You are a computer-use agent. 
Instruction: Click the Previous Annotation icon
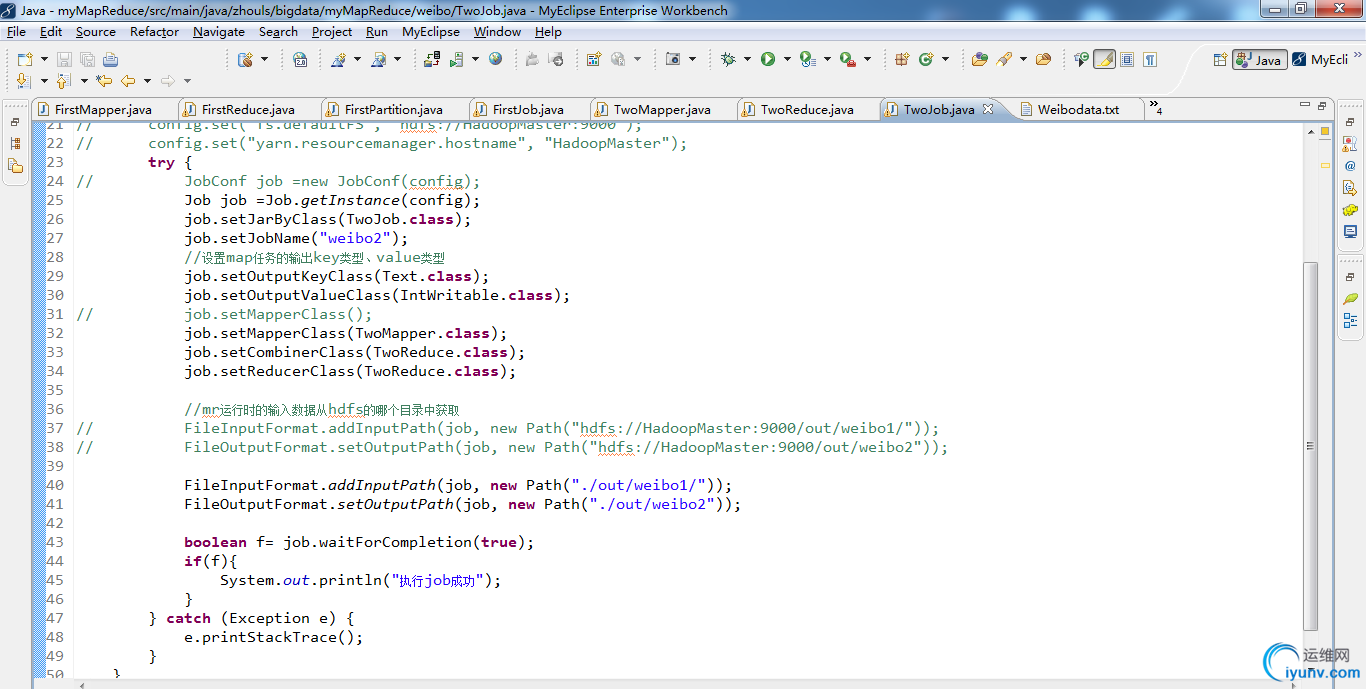click(x=63, y=81)
